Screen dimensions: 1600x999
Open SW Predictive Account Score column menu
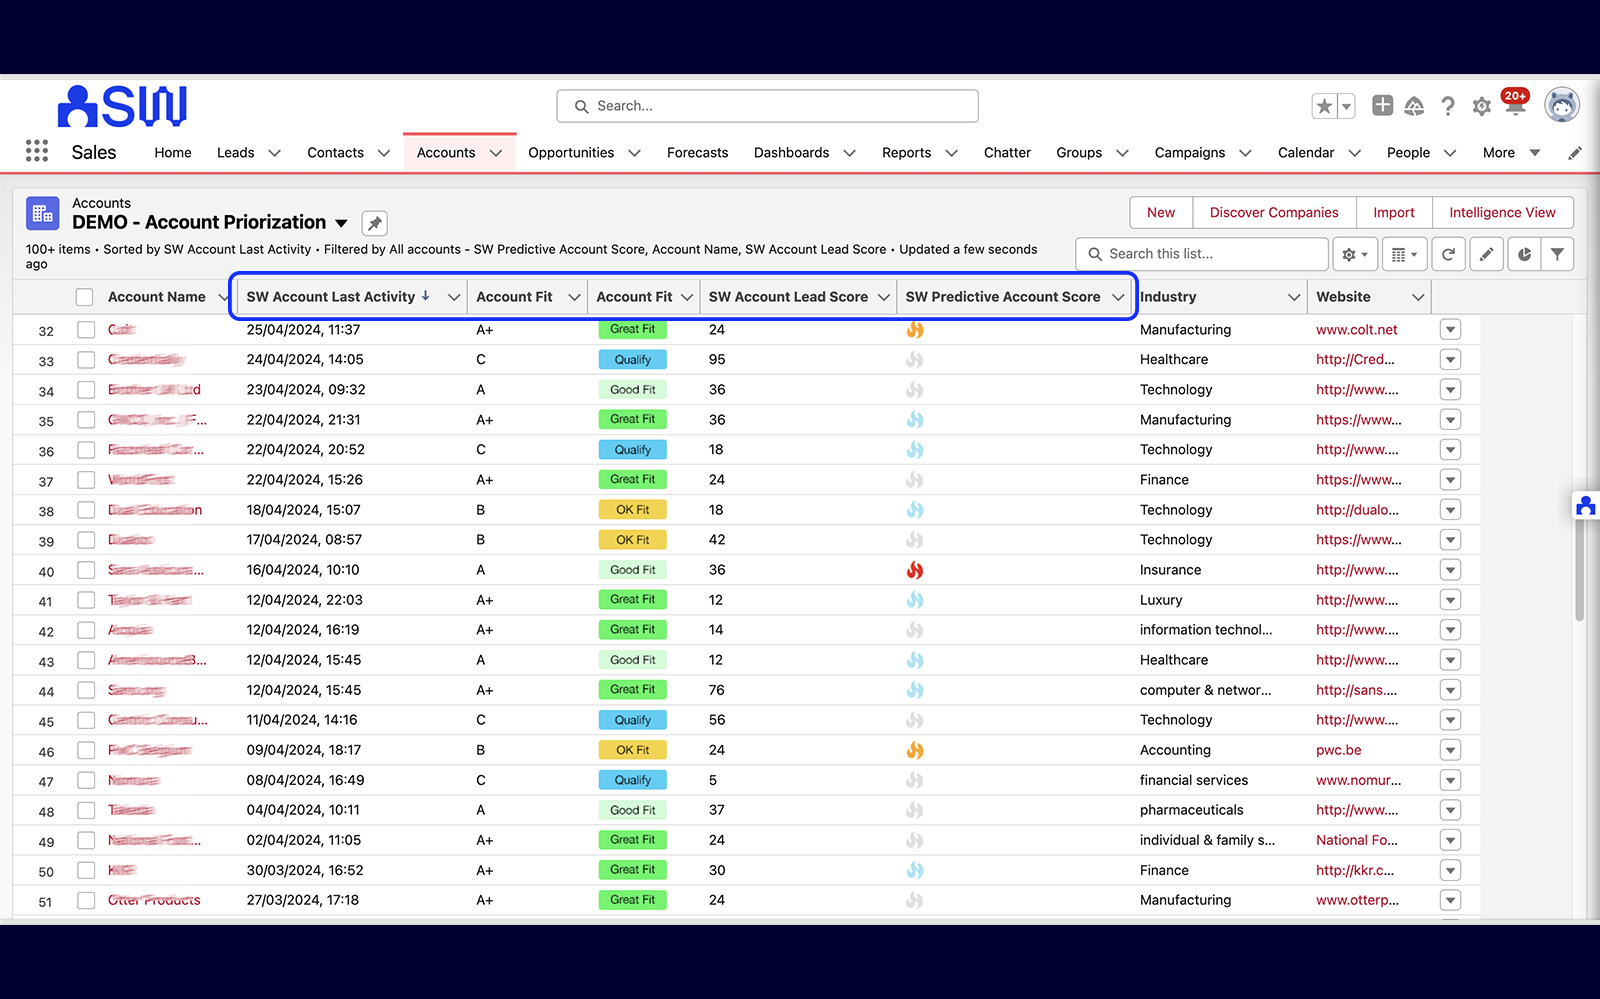[x=1118, y=297]
